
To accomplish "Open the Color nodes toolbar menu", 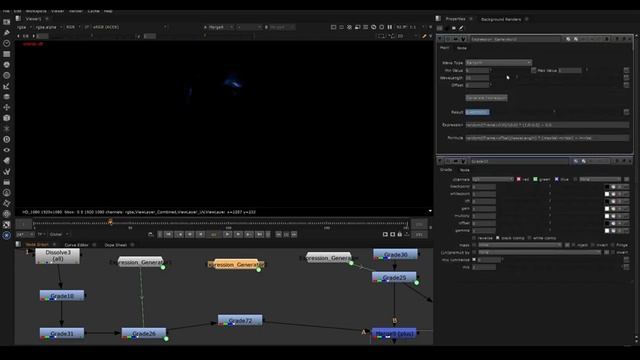I will click(7, 64).
